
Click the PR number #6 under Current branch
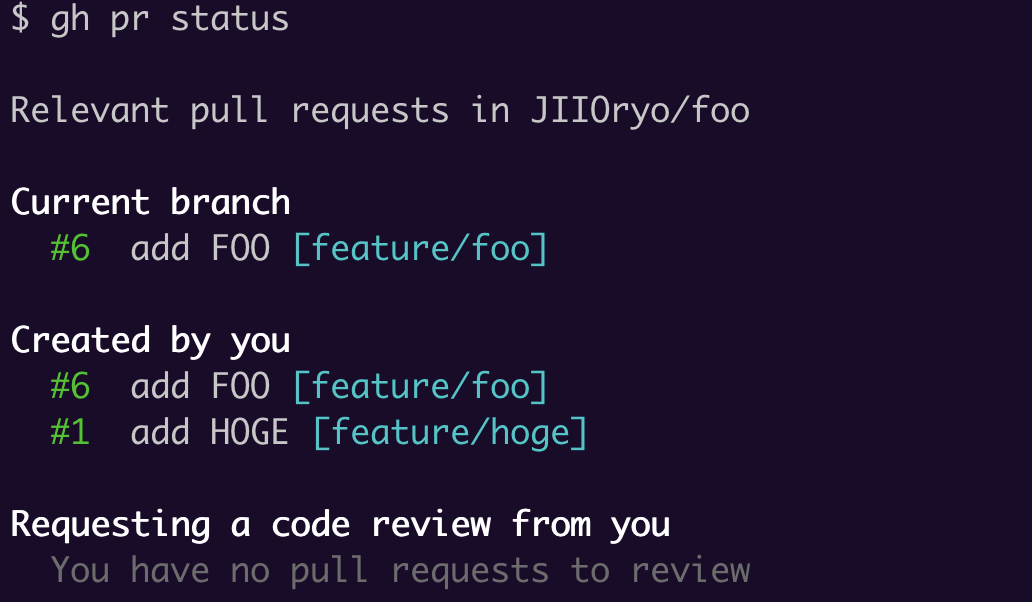click(x=70, y=247)
